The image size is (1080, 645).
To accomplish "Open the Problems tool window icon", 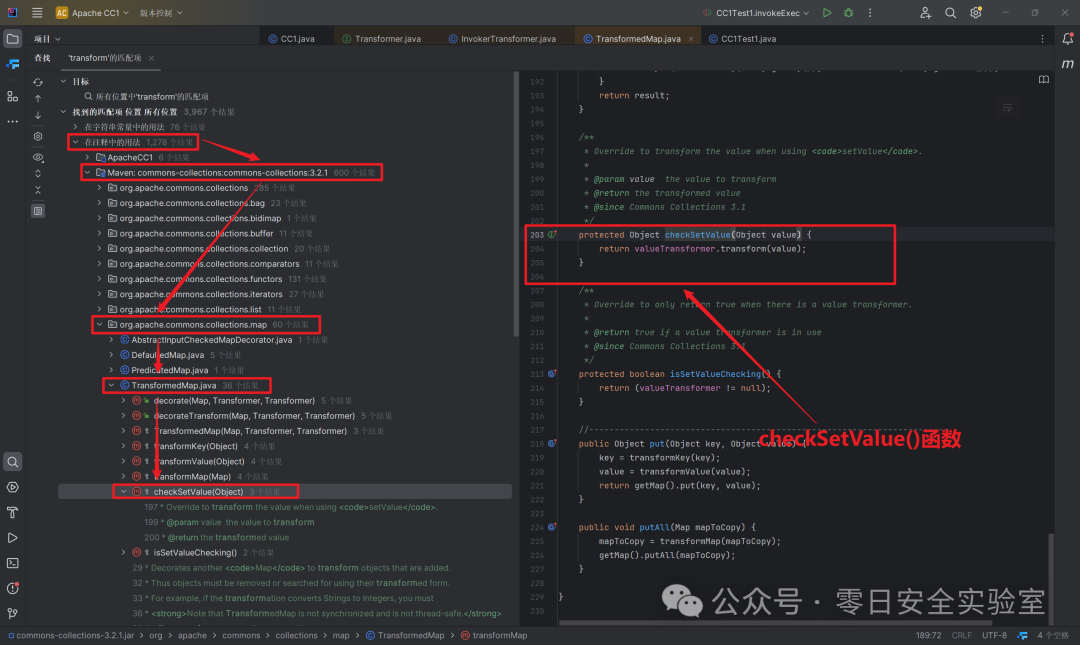I will click(x=12, y=588).
